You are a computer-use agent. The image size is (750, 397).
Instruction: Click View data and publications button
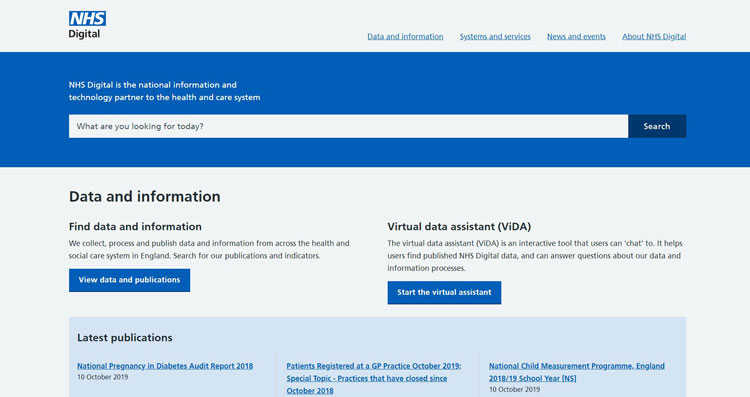(x=129, y=280)
